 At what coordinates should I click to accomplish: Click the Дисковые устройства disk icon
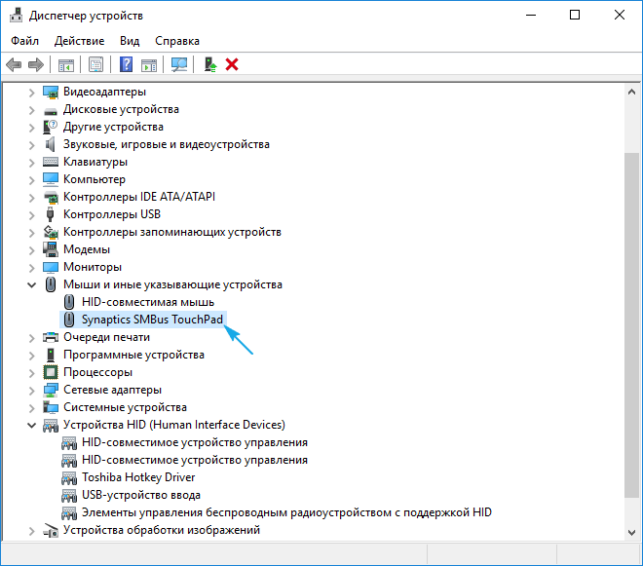tap(50, 110)
